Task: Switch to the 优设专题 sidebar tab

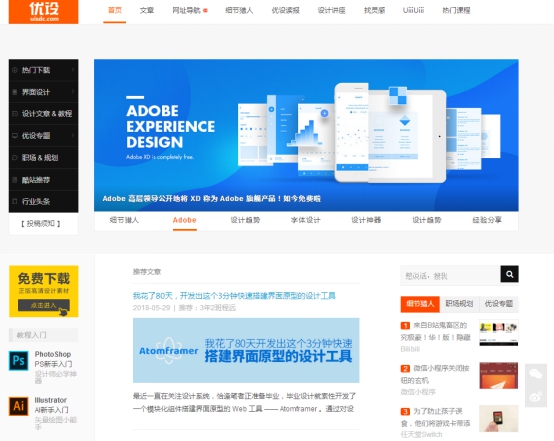Action: [499, 304]
